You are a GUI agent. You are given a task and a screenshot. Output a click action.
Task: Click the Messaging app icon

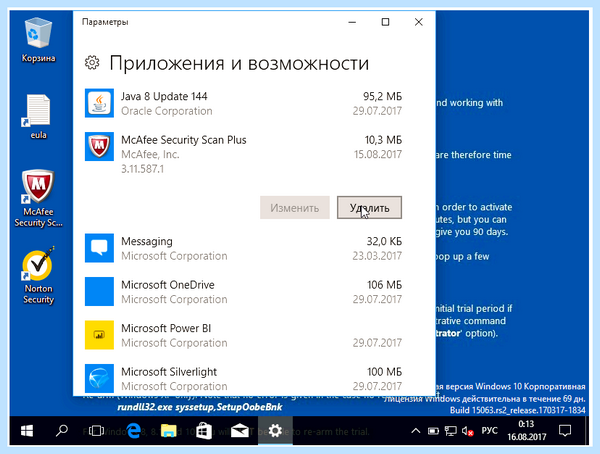pos(99,248)
